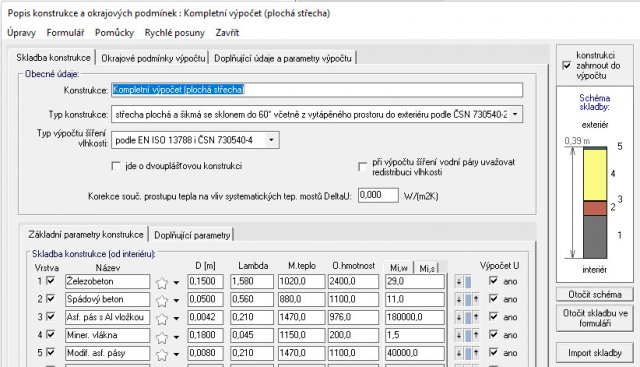Image resolution: width=640 pixels, height=367 pixels.
Task: Move Spádový beton layer up with arrow
Action: 476,300
